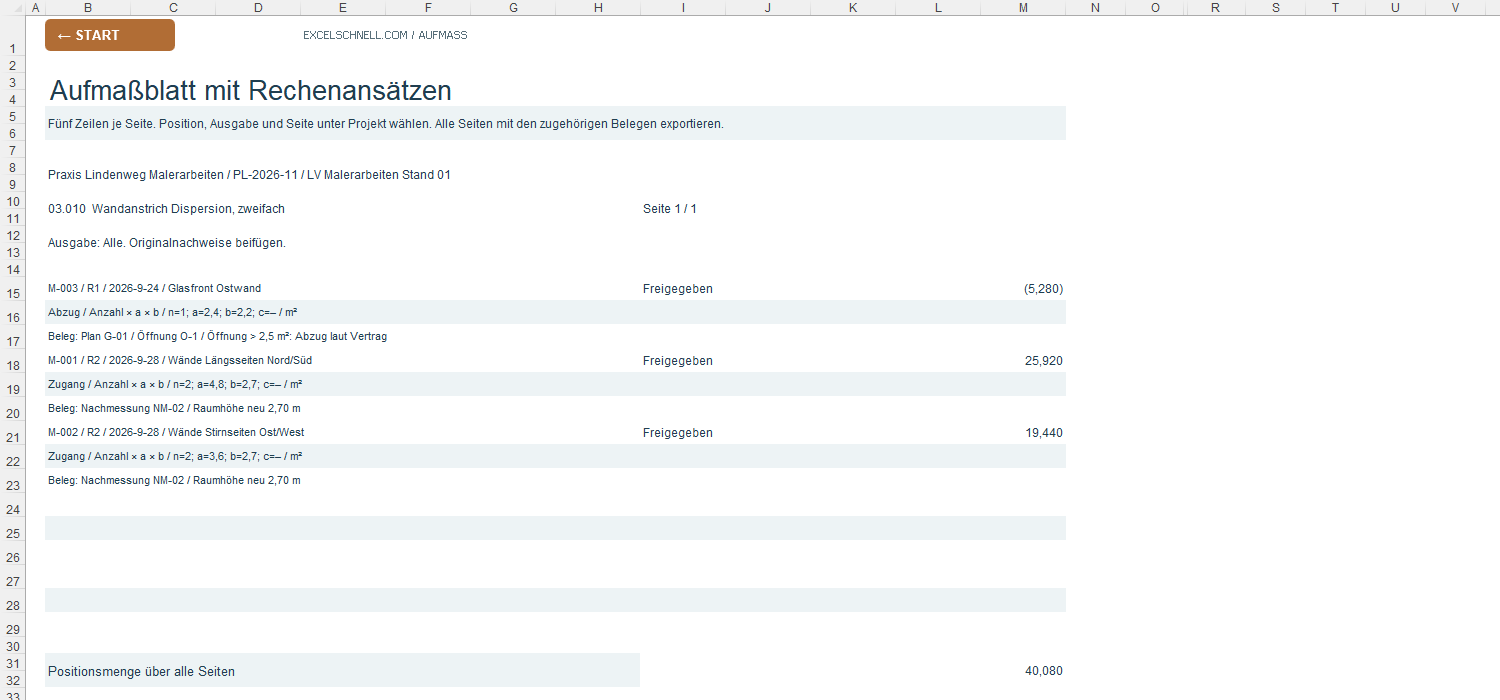Image resolution: width=1500 pixels, height=700 pixels.
Task: Select the "Beleg: Plan G-01" receipt line
Action: [218, 337]
